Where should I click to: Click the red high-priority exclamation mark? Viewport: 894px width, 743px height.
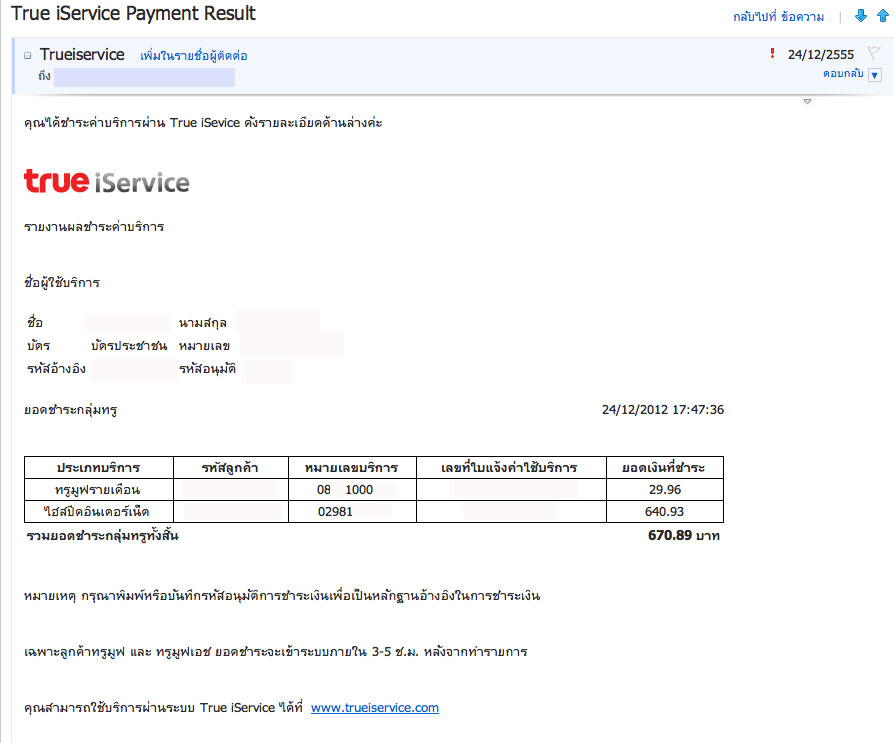pos(772,54)
